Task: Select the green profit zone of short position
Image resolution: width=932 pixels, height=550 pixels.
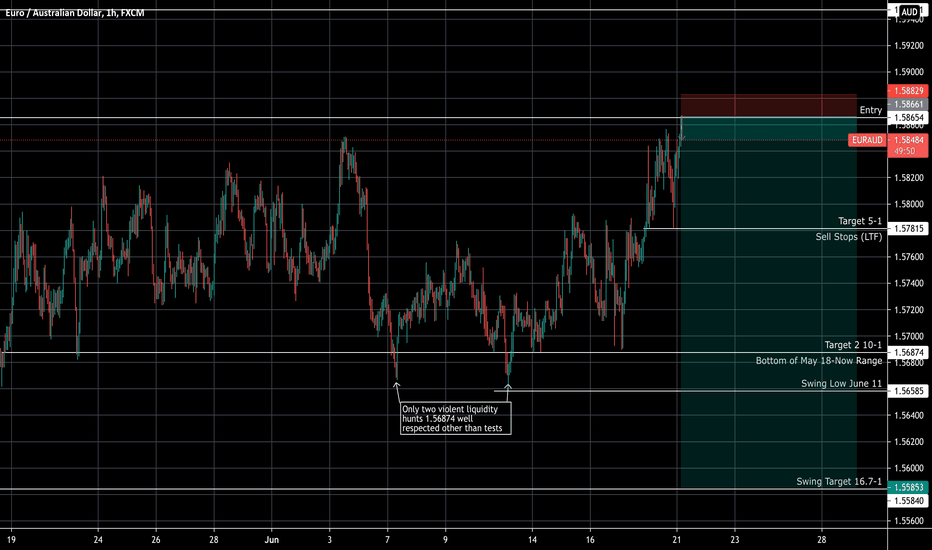Action: point(769,303)
